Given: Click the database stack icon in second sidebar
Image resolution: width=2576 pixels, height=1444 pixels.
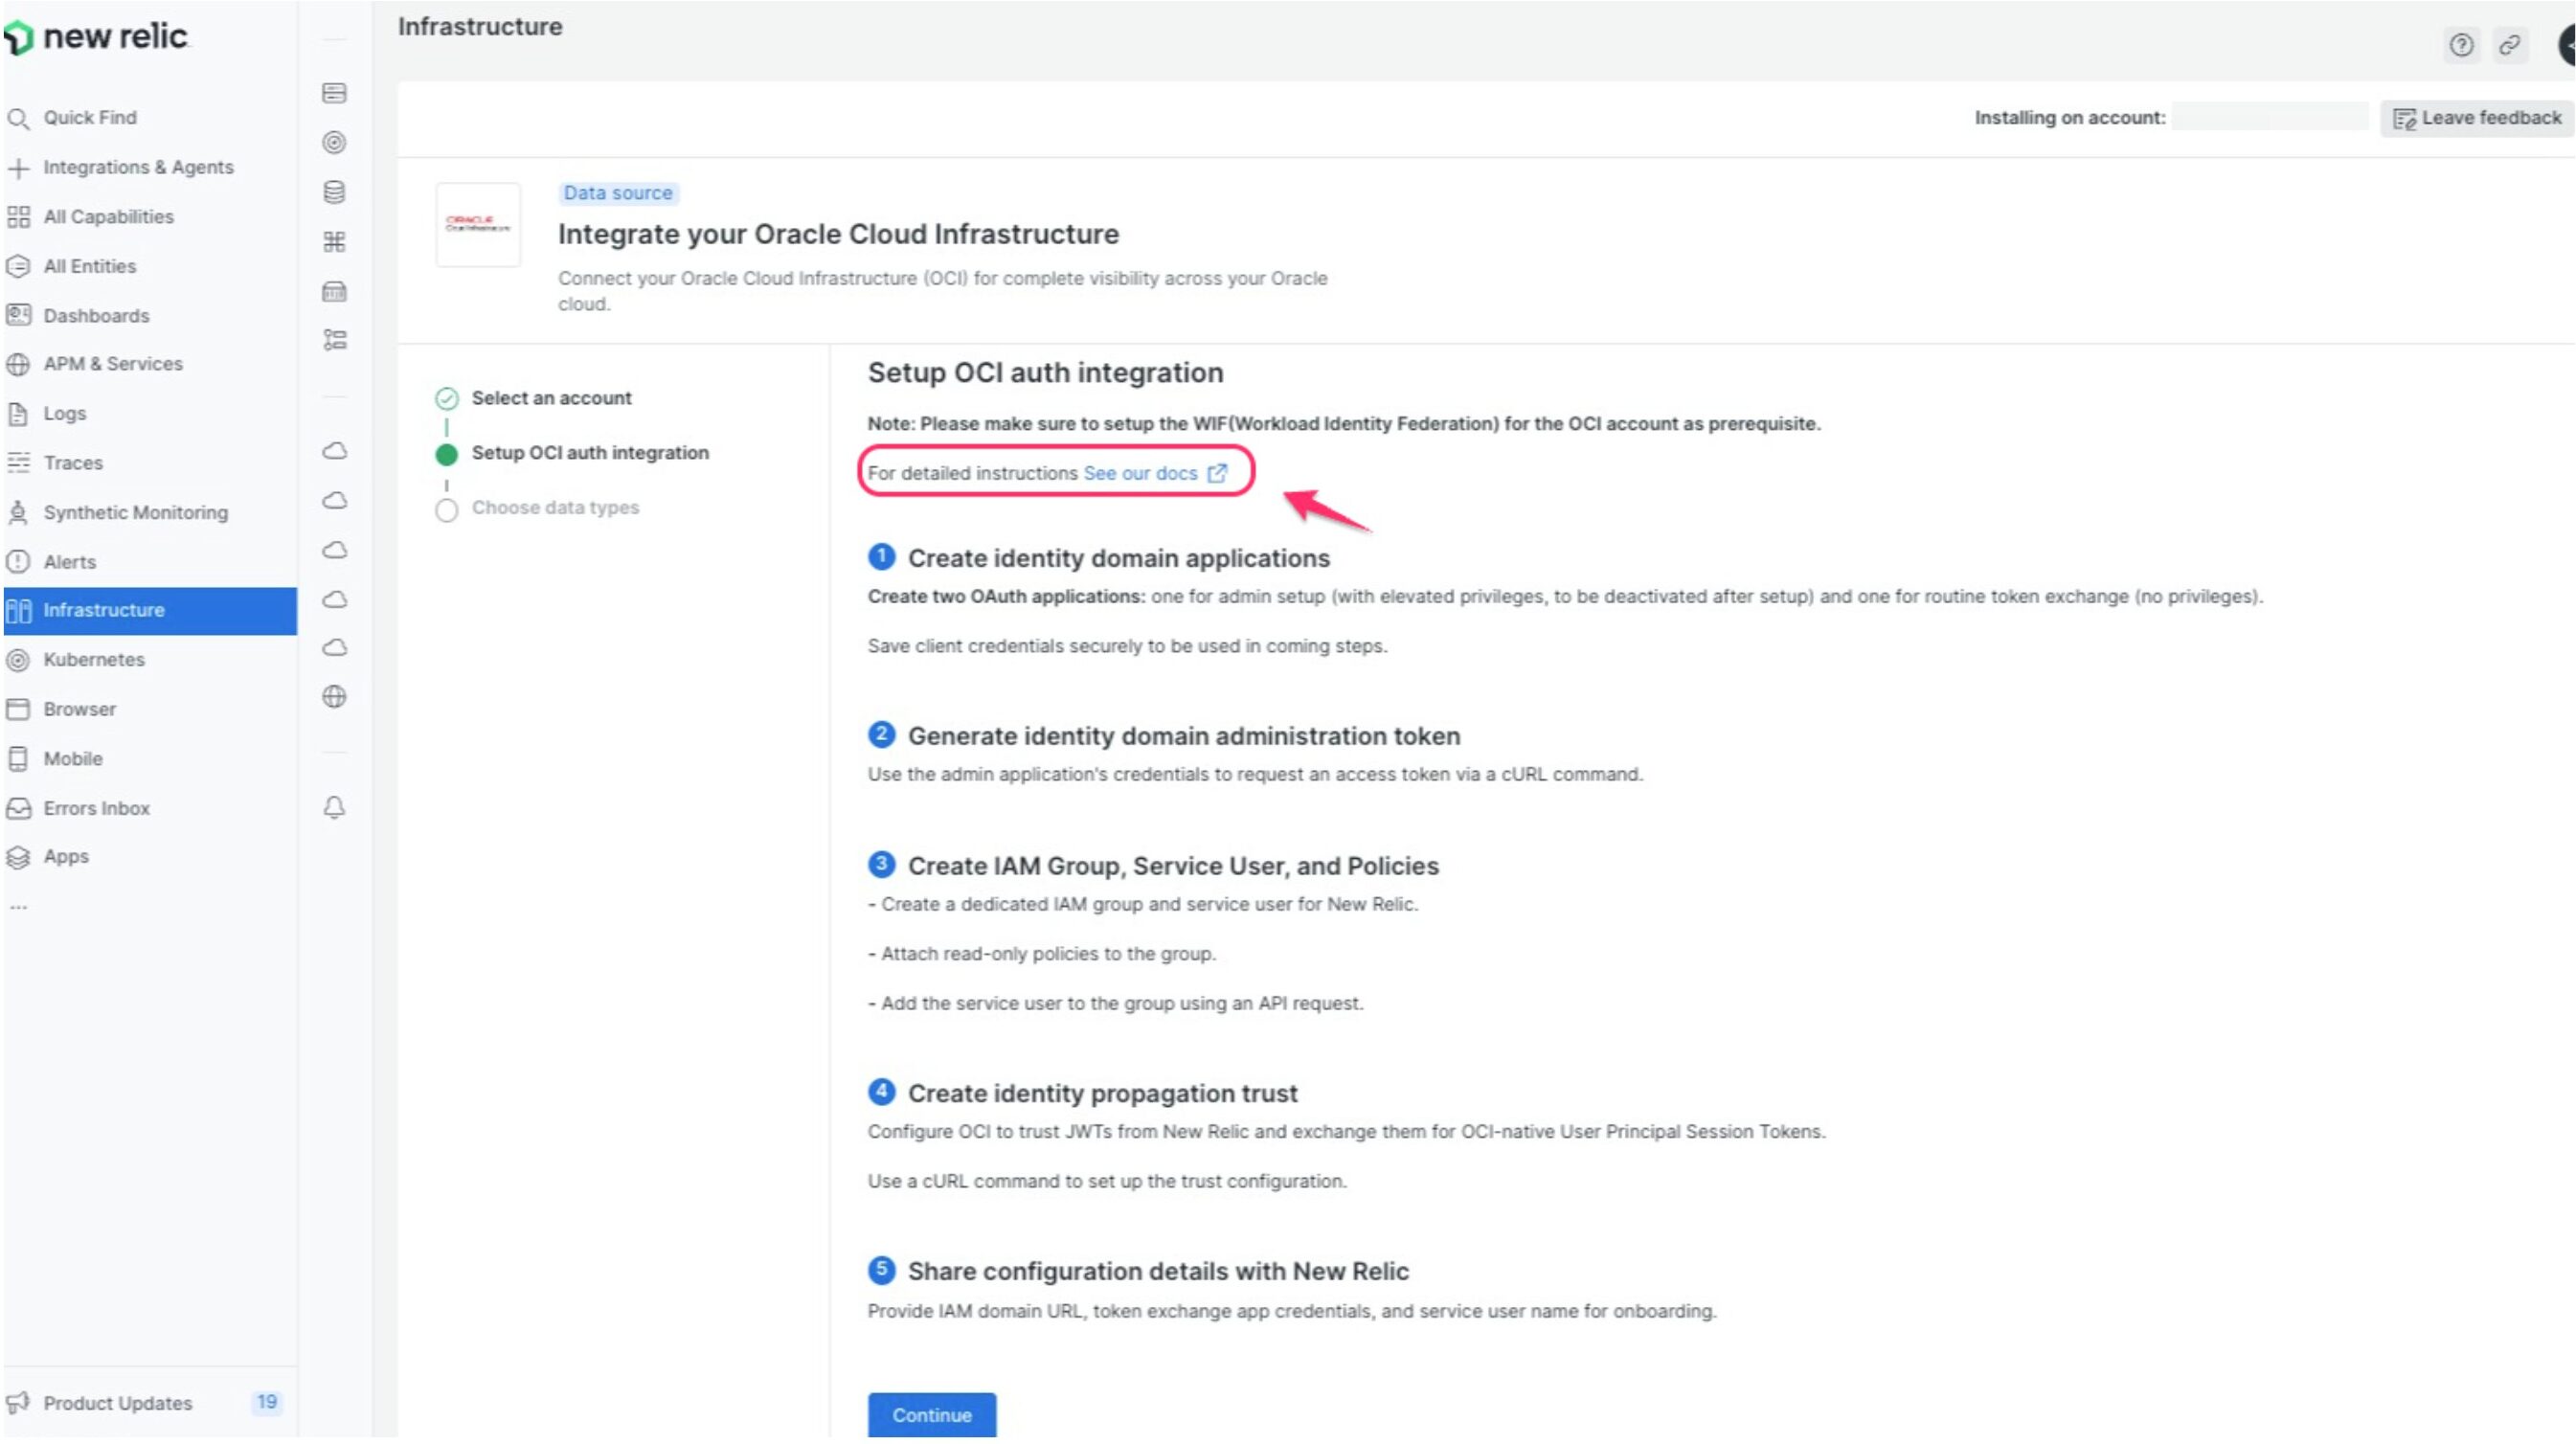Looking at the screenshot, I should 334,192.
